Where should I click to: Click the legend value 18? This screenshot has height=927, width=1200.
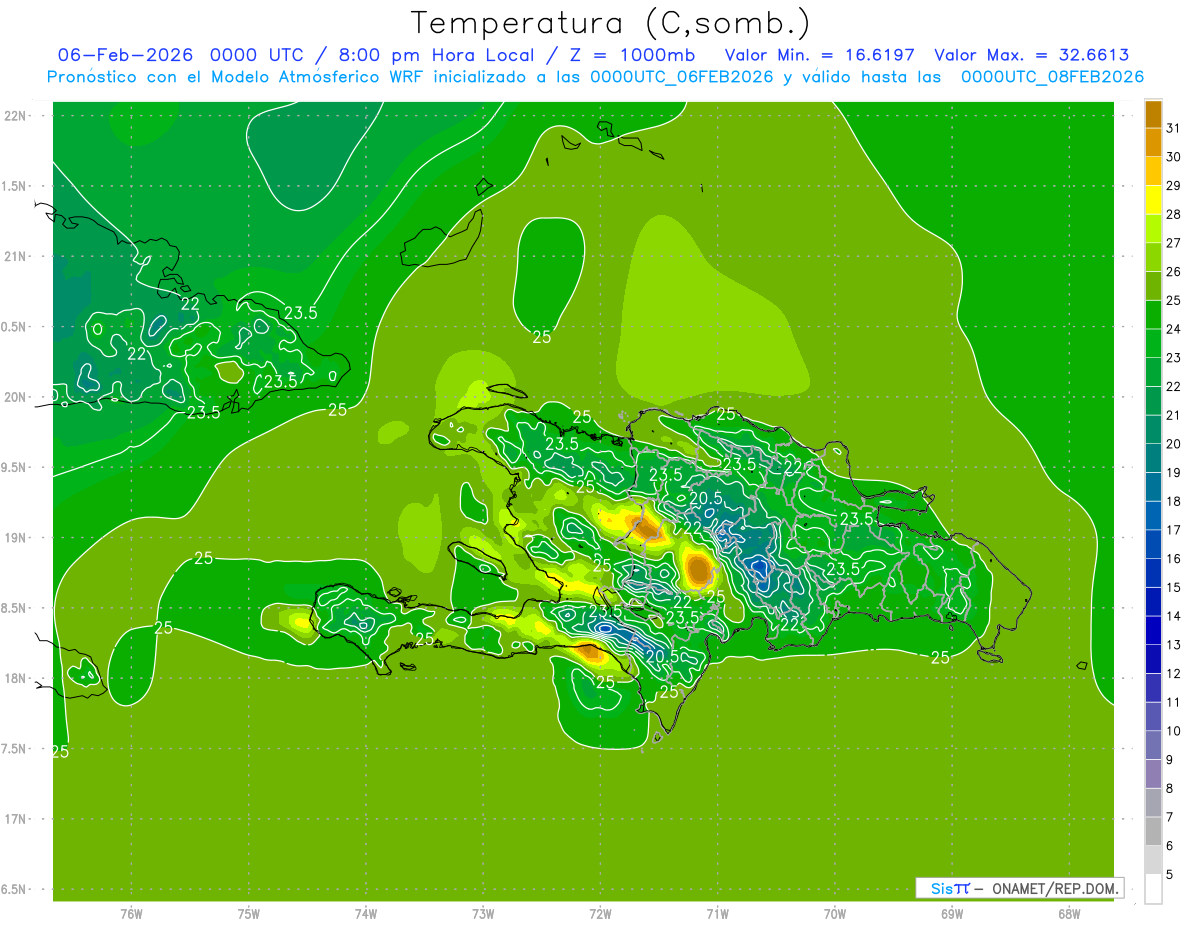1173,501
